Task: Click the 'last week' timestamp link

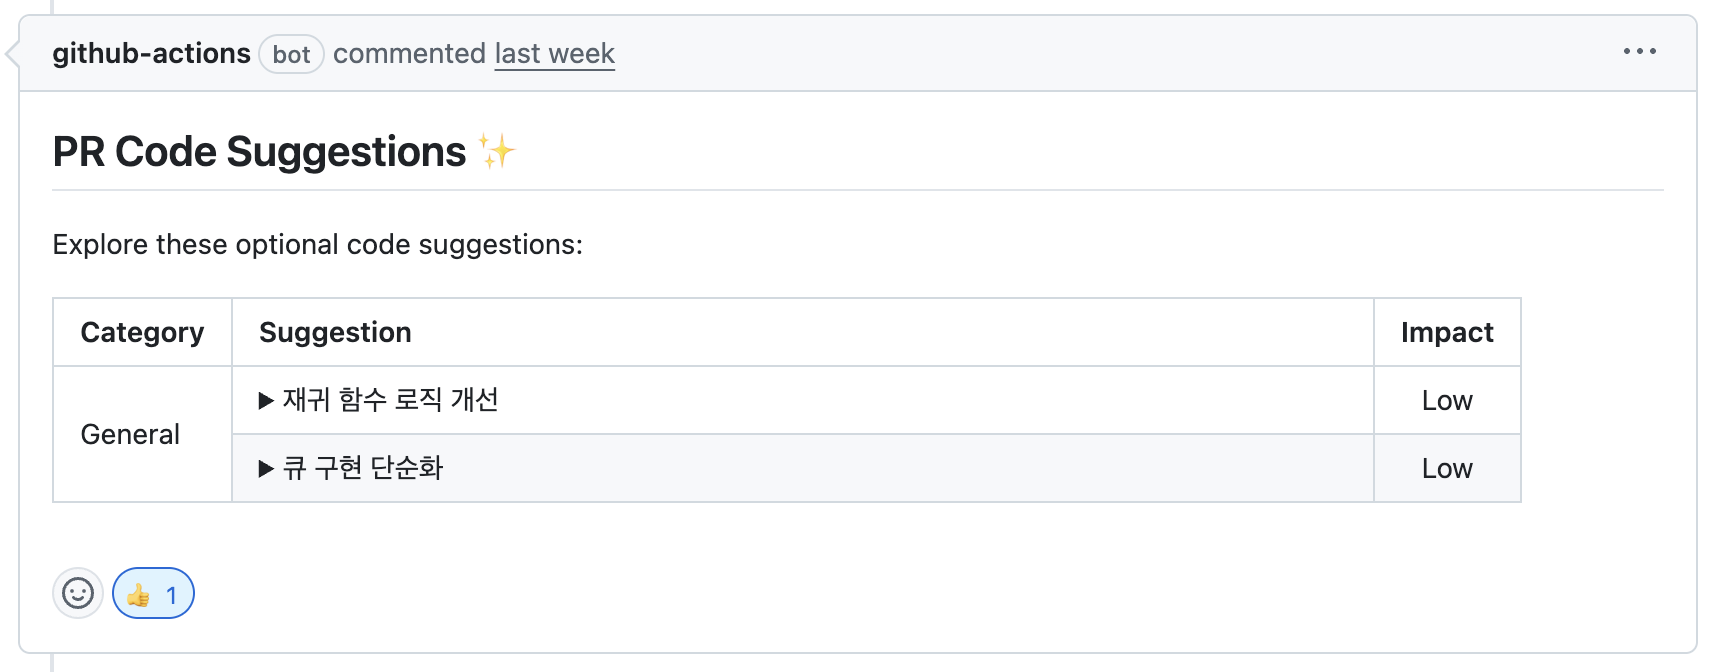Action: (x=554, y=53)
